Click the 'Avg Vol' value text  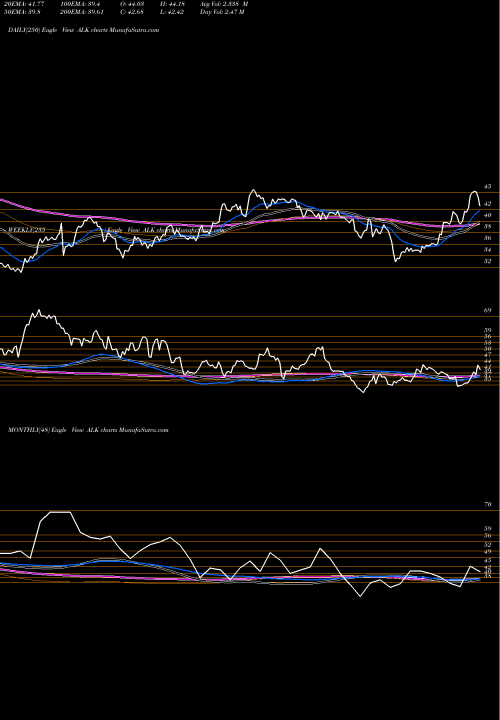pyautogui.click(x=224, y=4)
